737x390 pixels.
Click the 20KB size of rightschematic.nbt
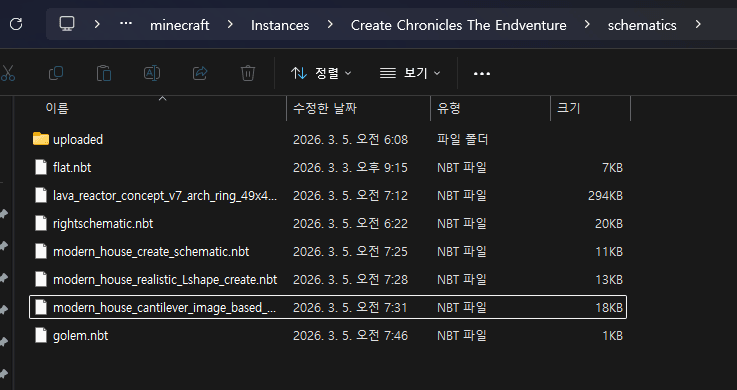pos(609,224)
